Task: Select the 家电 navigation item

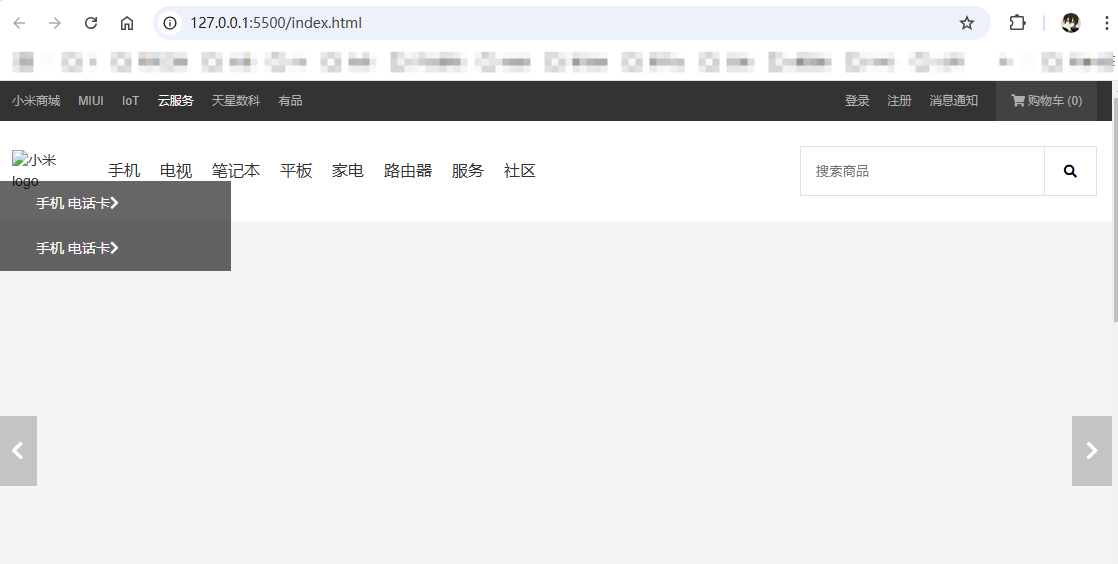Action: click(348, 170)
